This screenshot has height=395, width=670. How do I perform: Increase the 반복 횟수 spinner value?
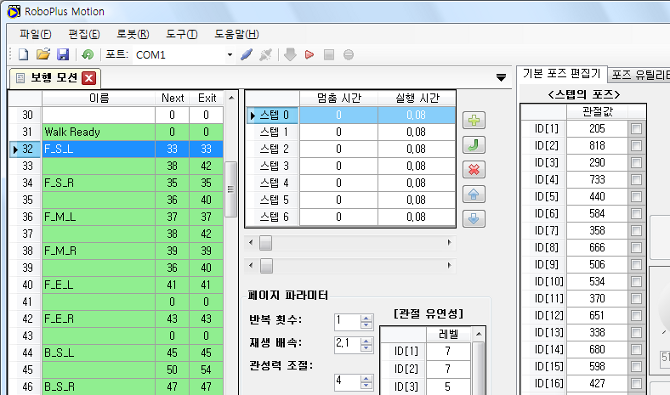pyautogui.click(x=366, y=318)
